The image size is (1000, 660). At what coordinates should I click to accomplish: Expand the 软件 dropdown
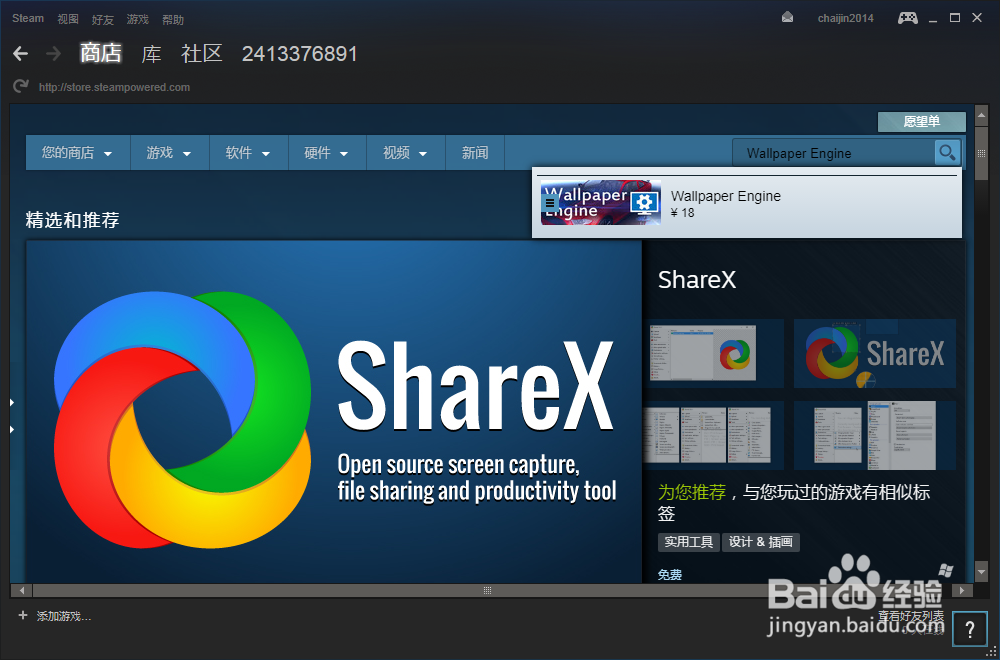click(249, 152)
